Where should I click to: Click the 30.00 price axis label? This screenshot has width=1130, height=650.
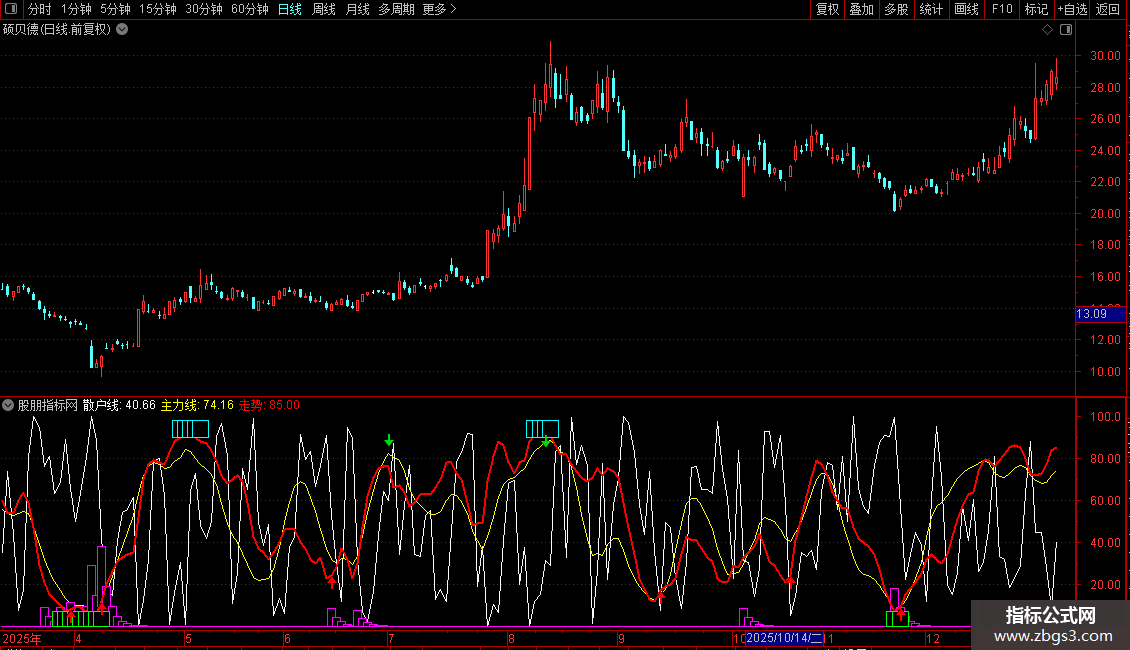1105,55
